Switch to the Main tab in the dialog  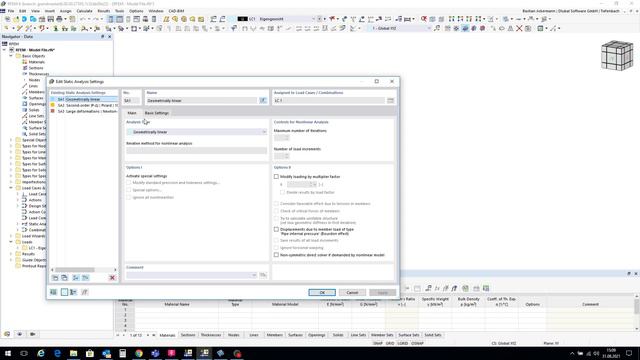point(132,113)
